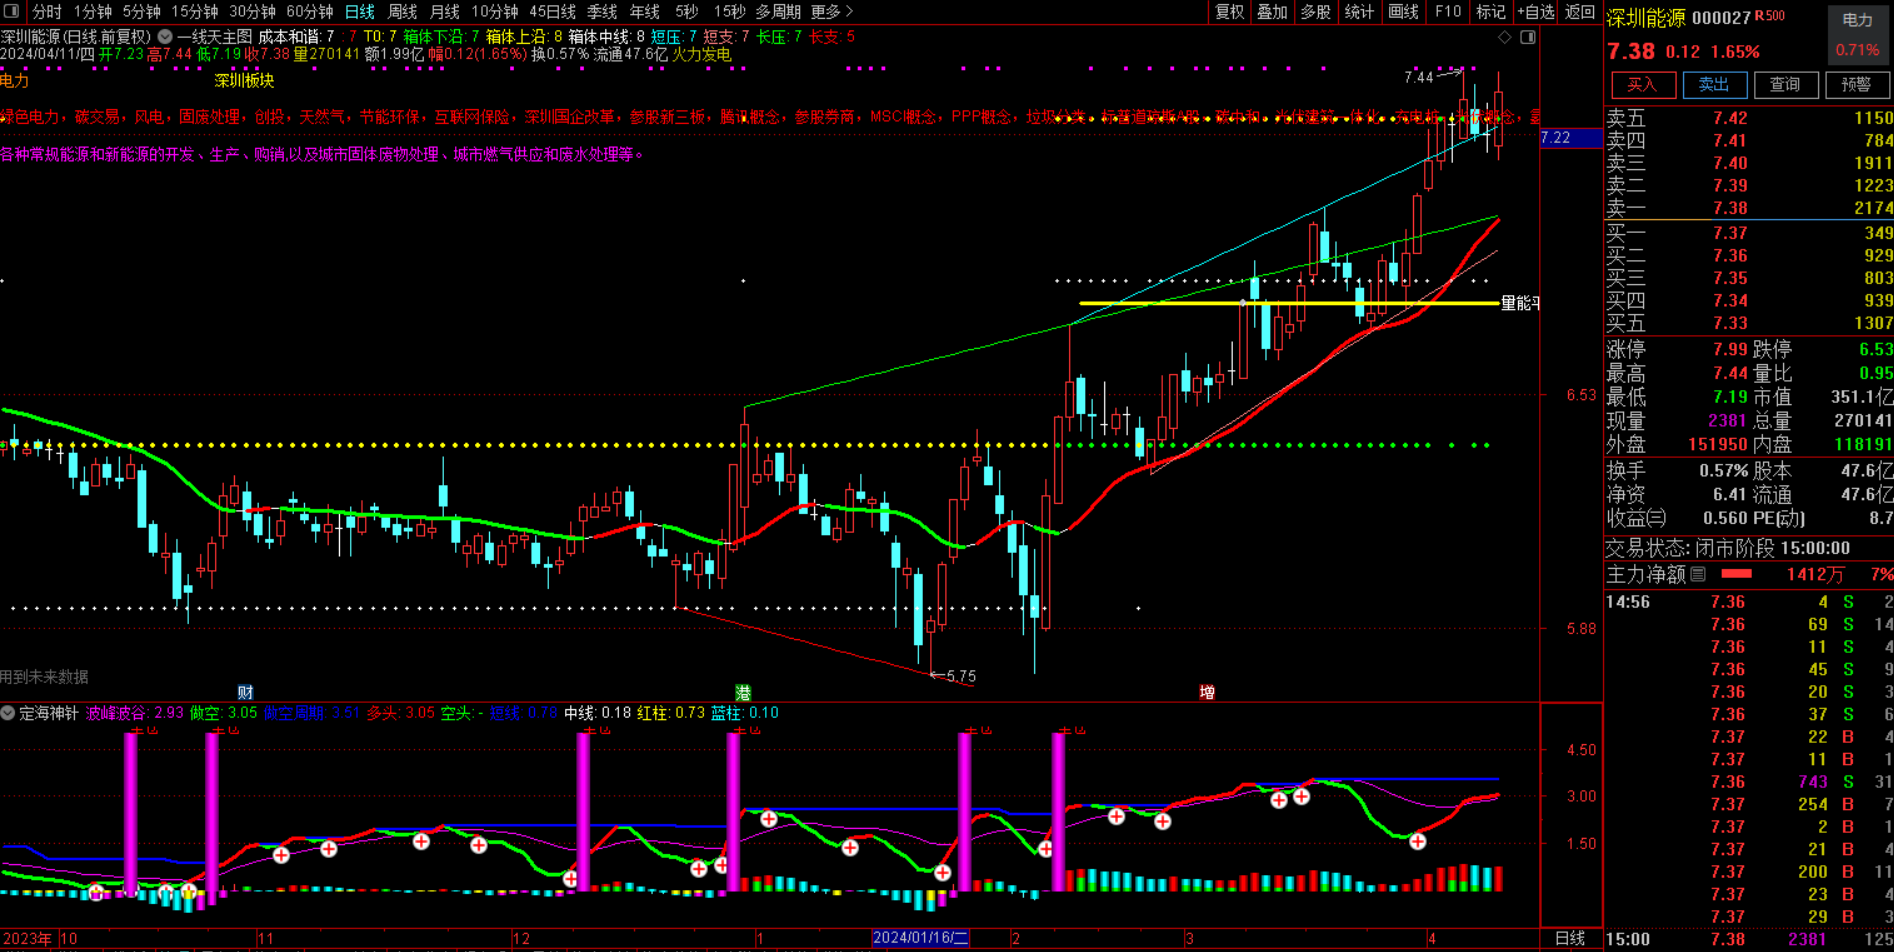
Task: Select the 30分钟 period tab
Action: (x=252, y=11)
